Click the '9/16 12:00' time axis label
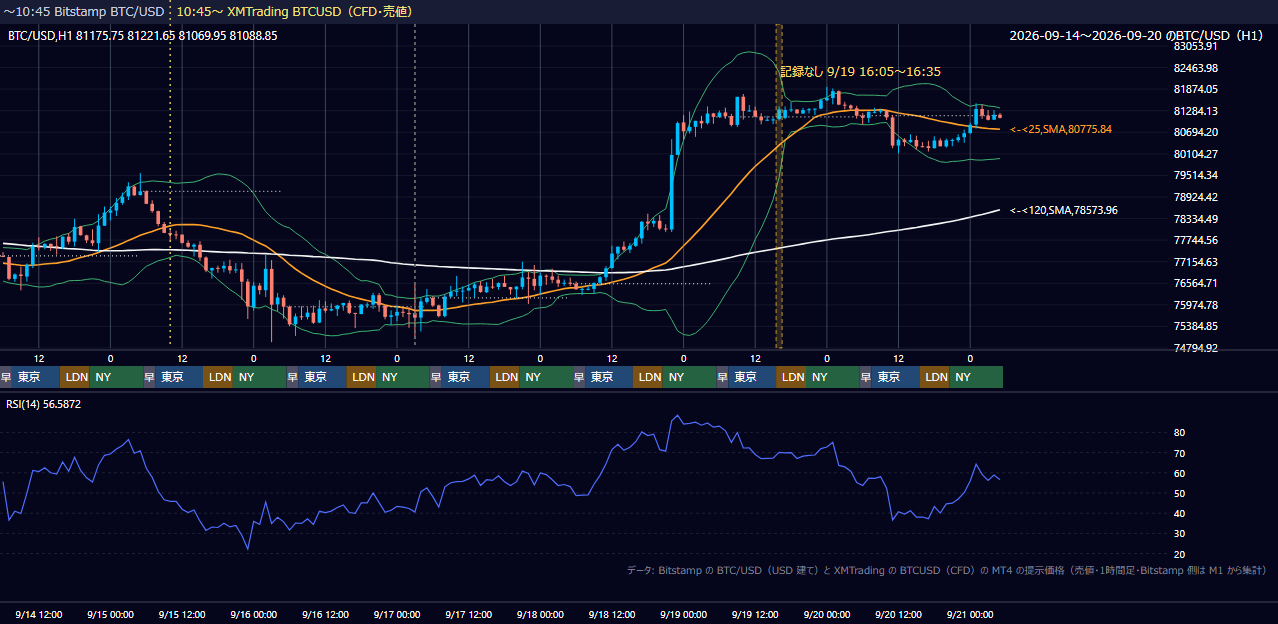Viewport: 1278px width, 624px height. [326, 614]
